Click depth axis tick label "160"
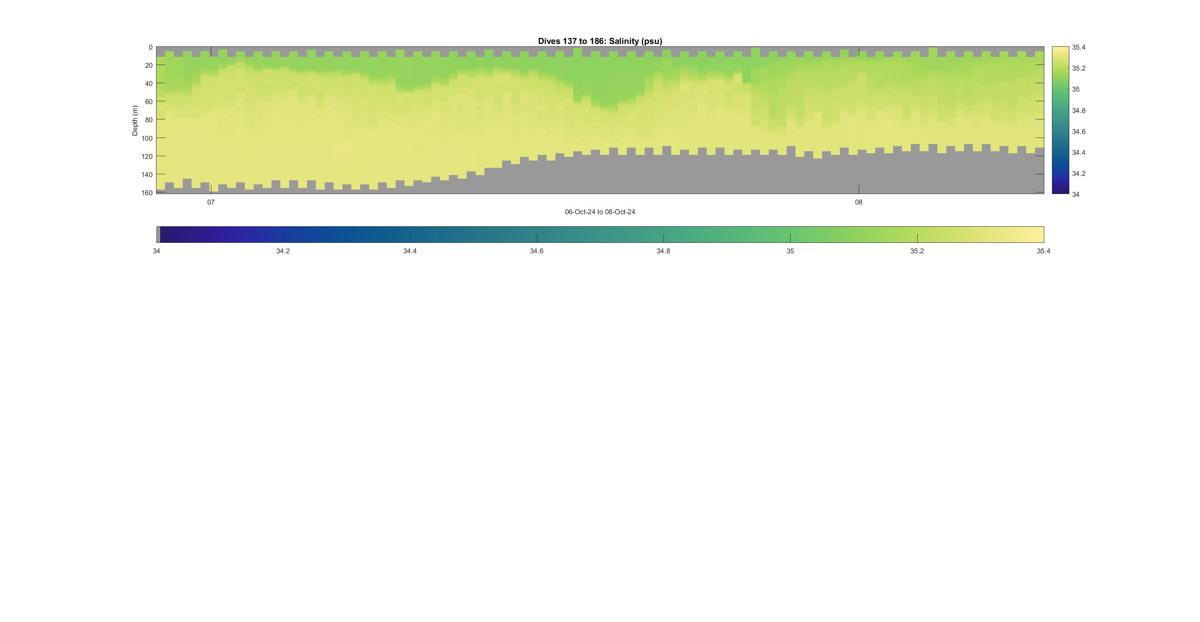This screenshot has width=1200, height=622. [147, 192]
